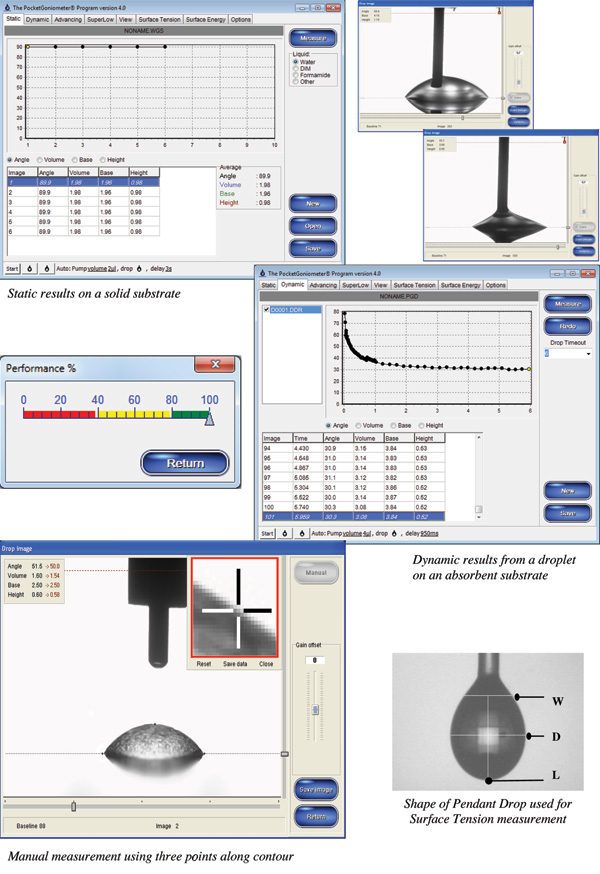600x874 pixels.
Task: Choose Height plot radio in Static window
Action: tap(103, 160)
